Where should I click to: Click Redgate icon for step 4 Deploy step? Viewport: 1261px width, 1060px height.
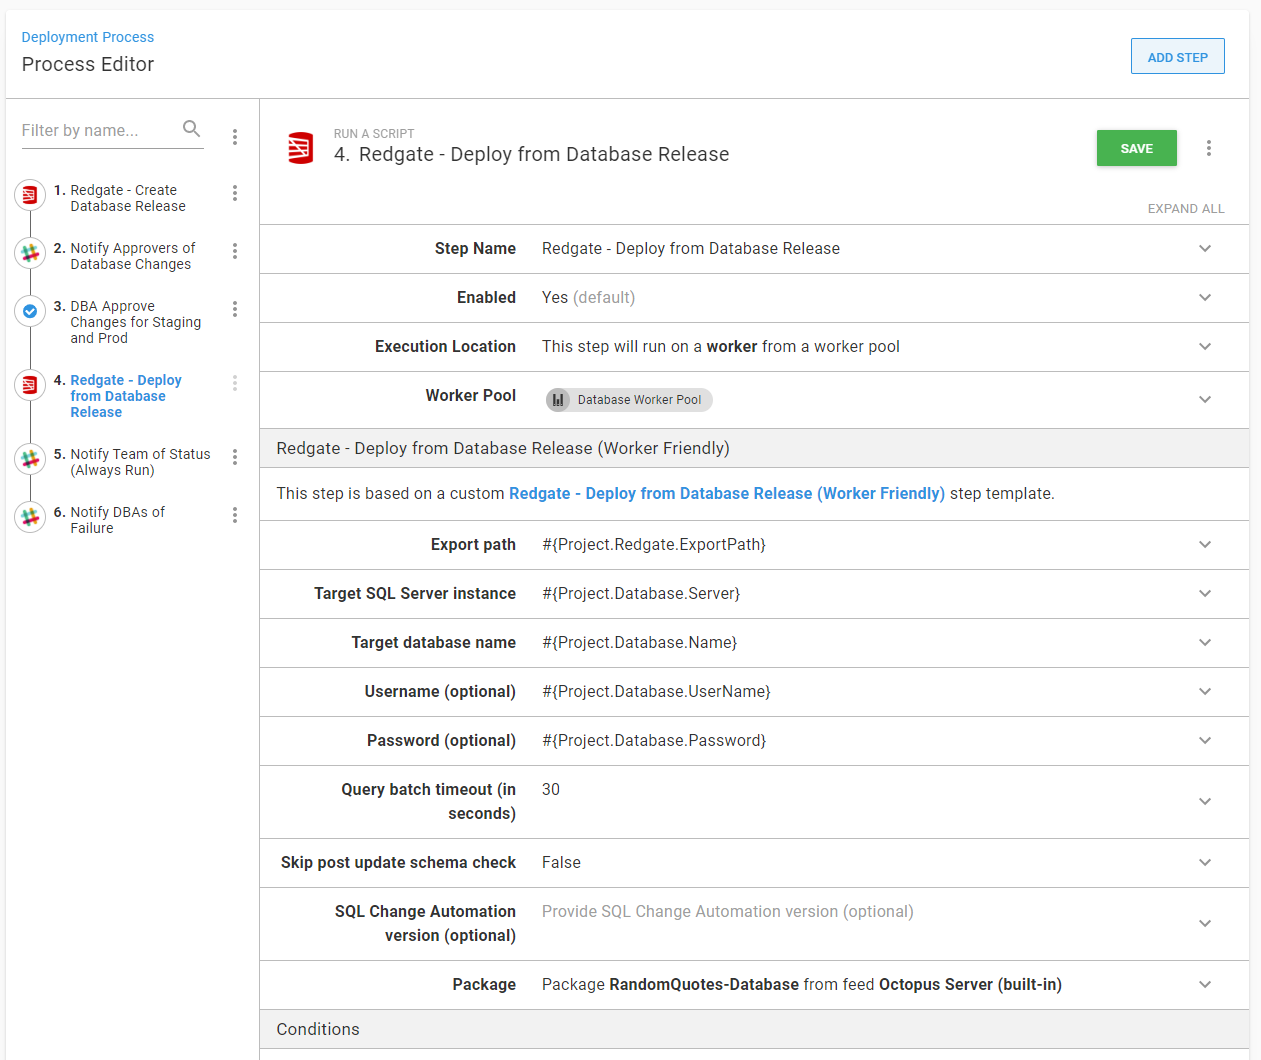point(30,385)
